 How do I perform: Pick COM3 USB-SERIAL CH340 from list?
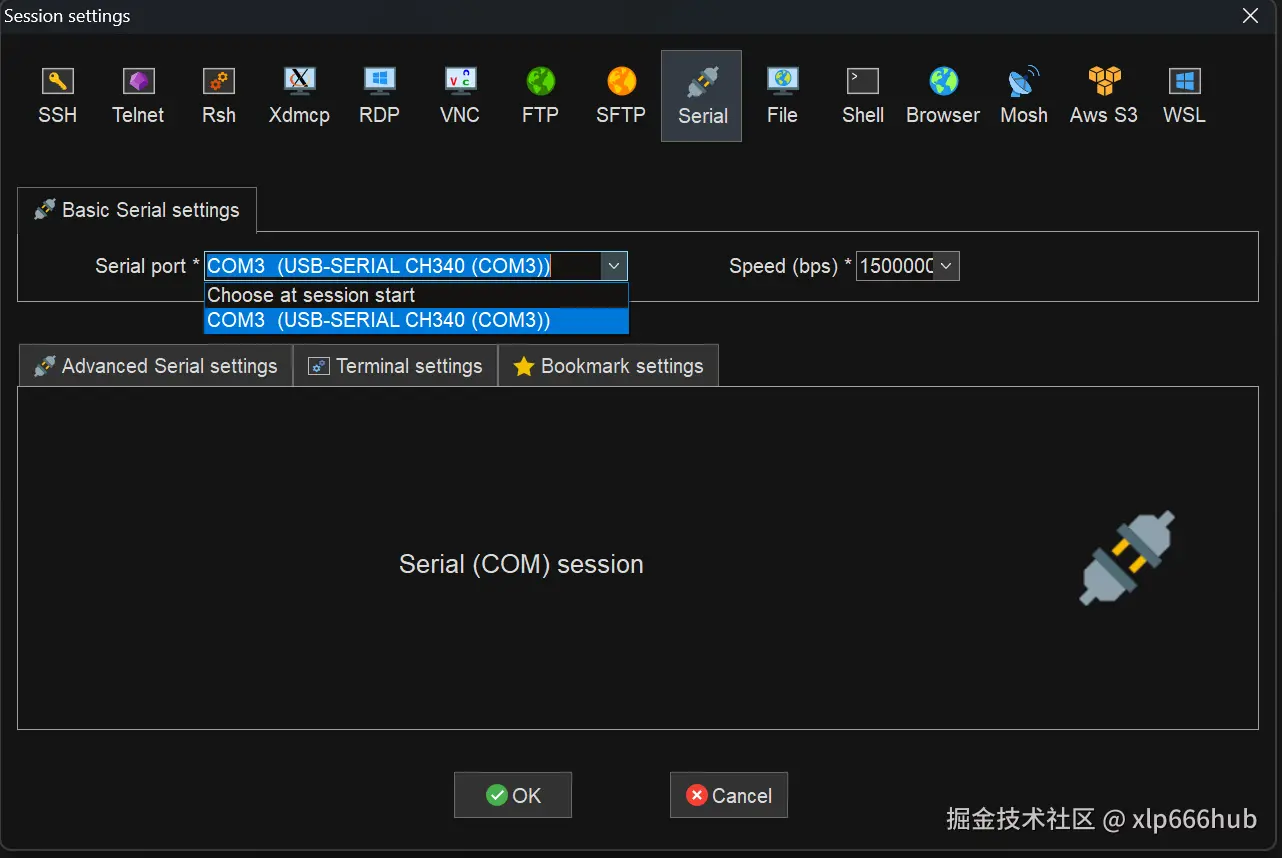(x=416, y=320)
